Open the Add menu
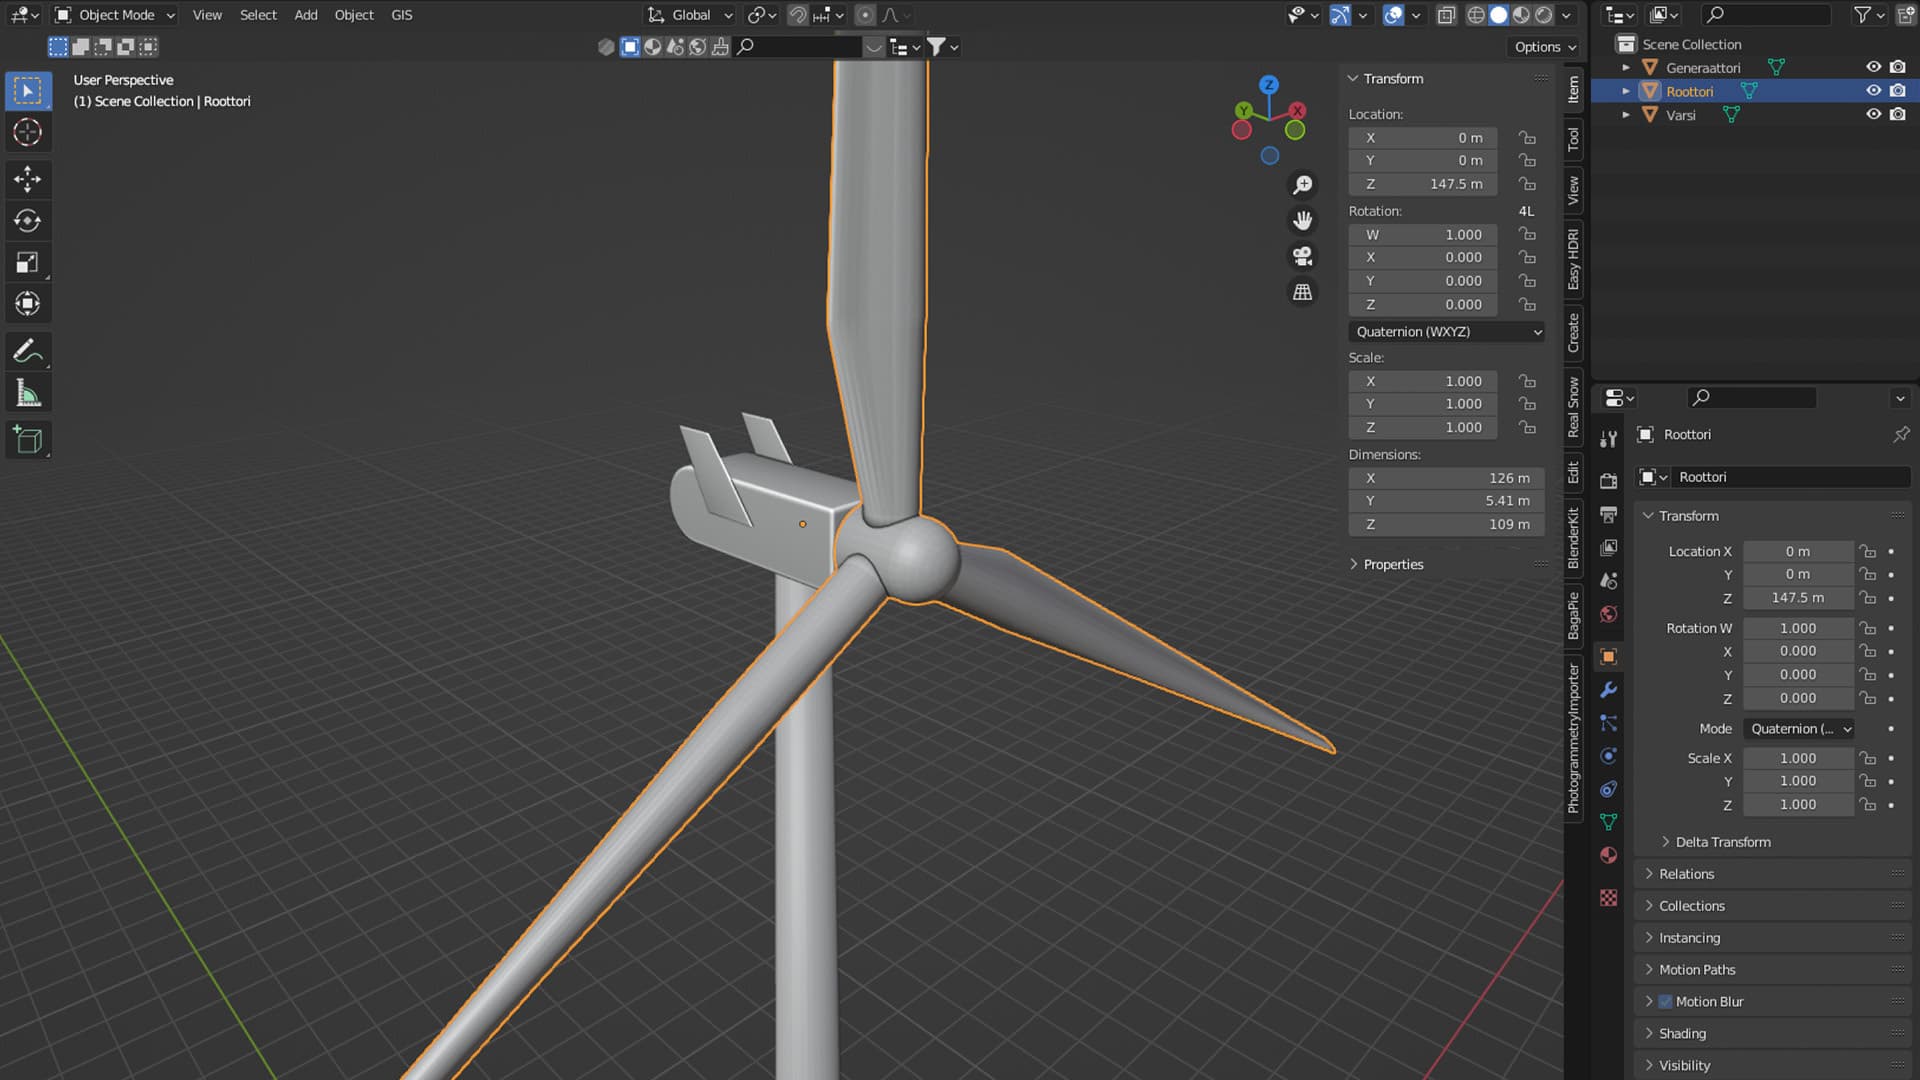This screenshot has width=1920, height=1080. click(x=306, y=15)
